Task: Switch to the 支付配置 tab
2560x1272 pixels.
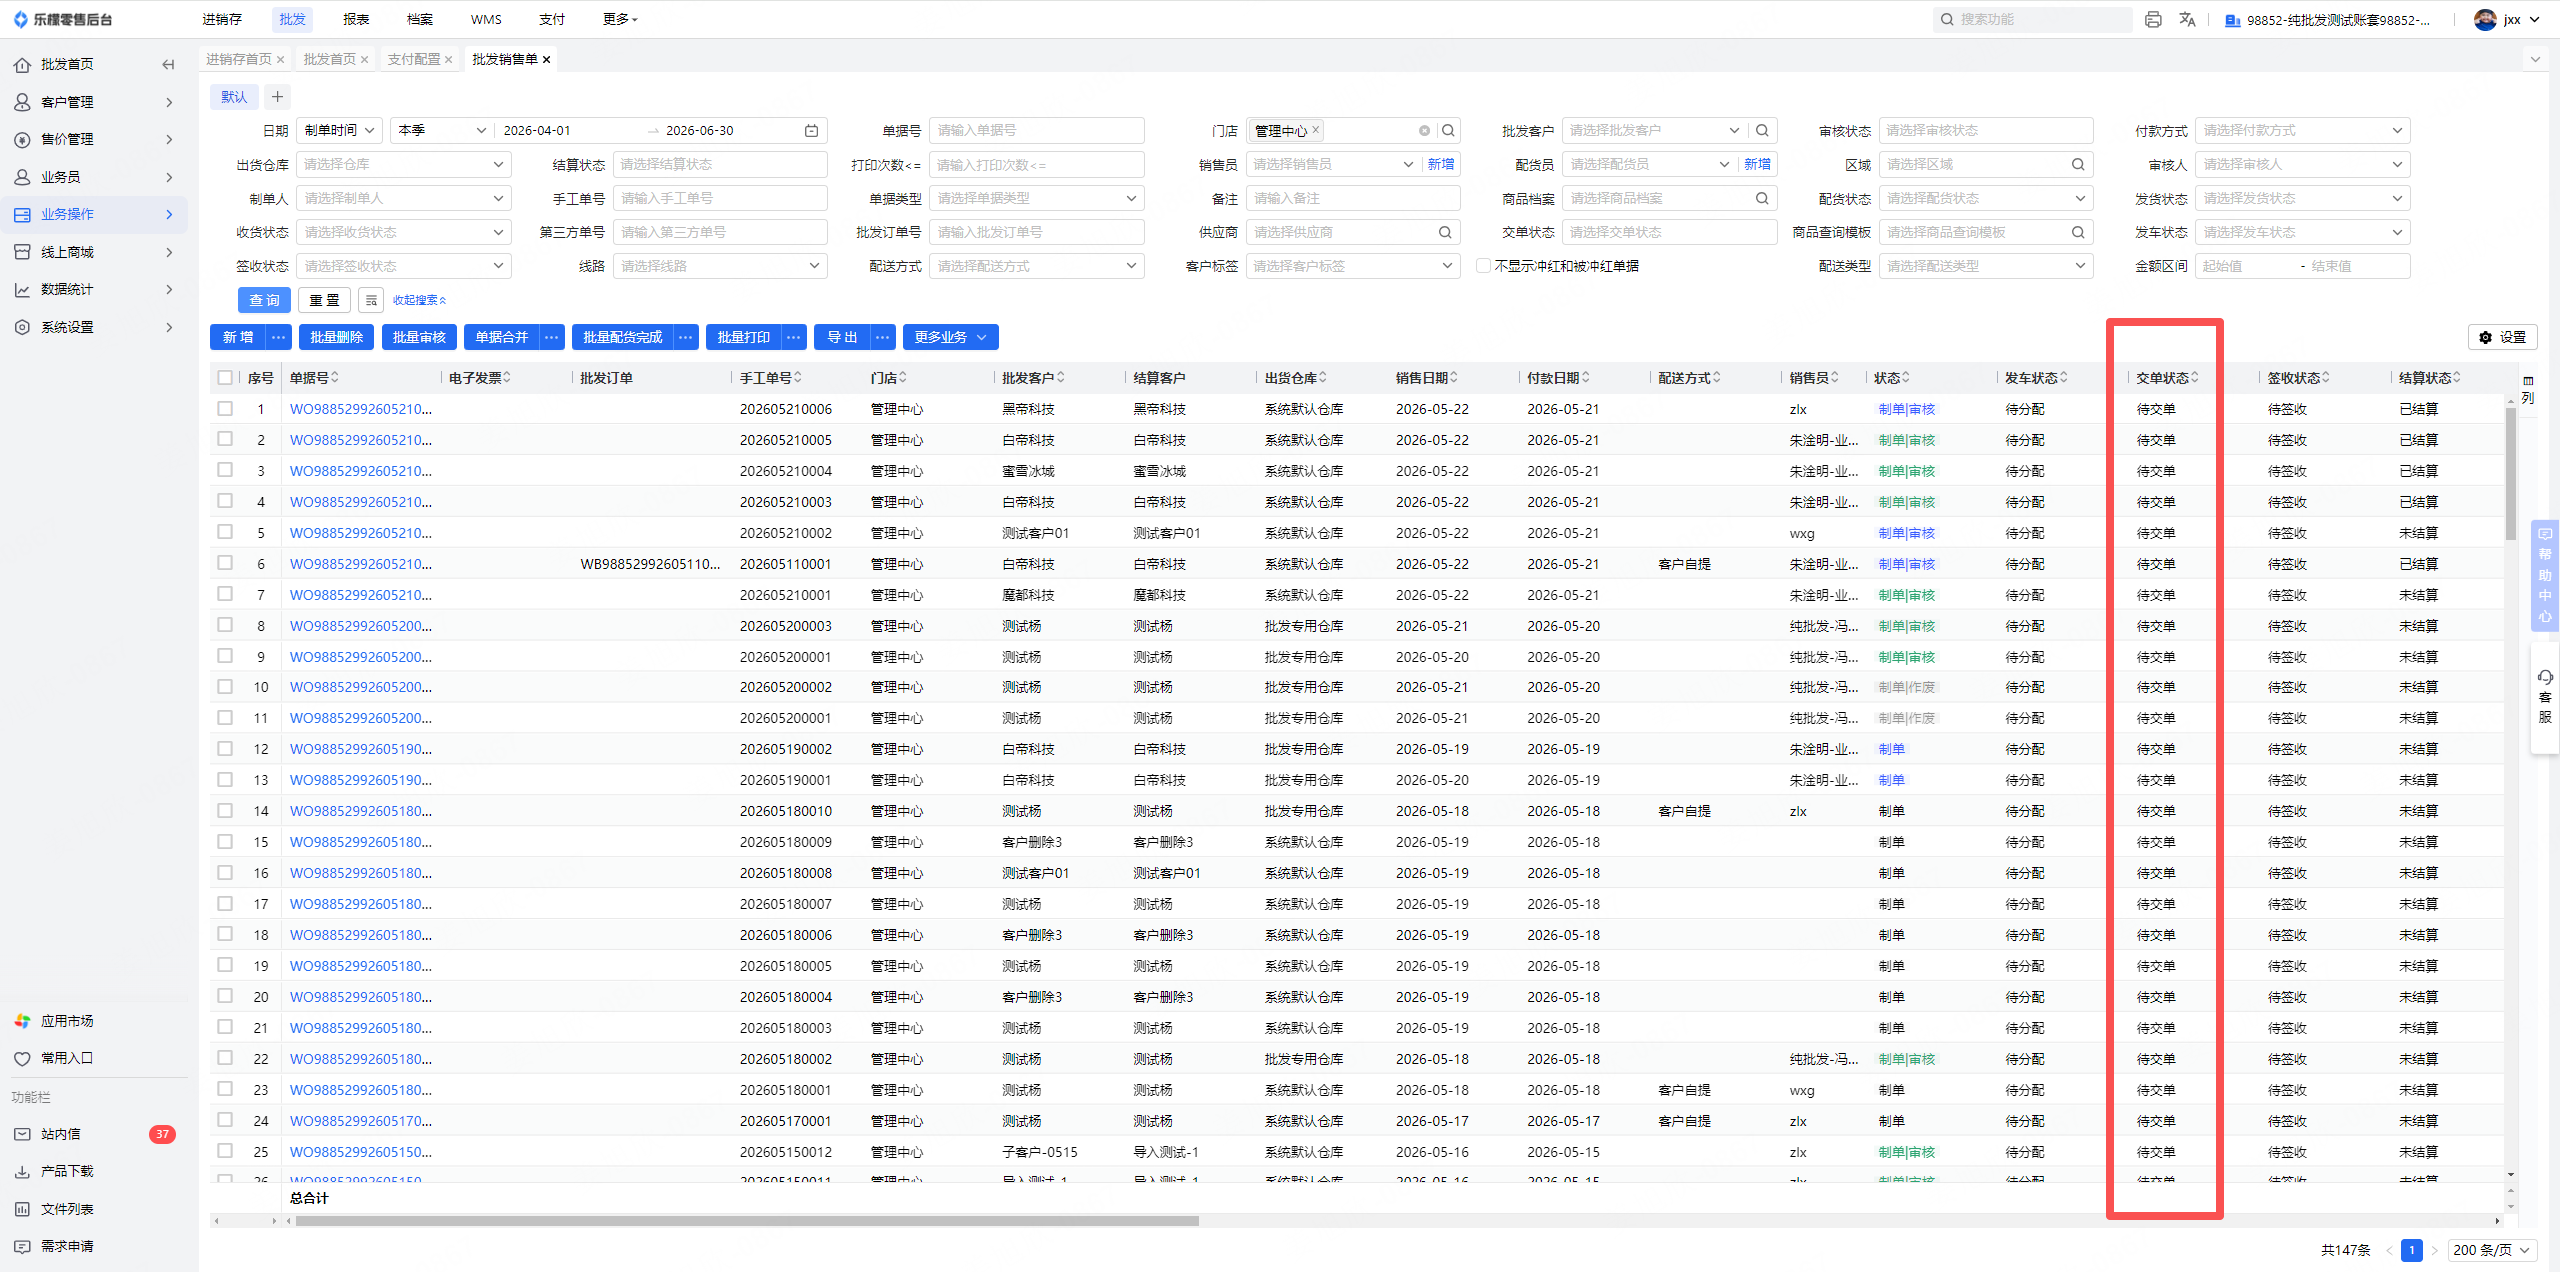Action: (x=414, y=59)
